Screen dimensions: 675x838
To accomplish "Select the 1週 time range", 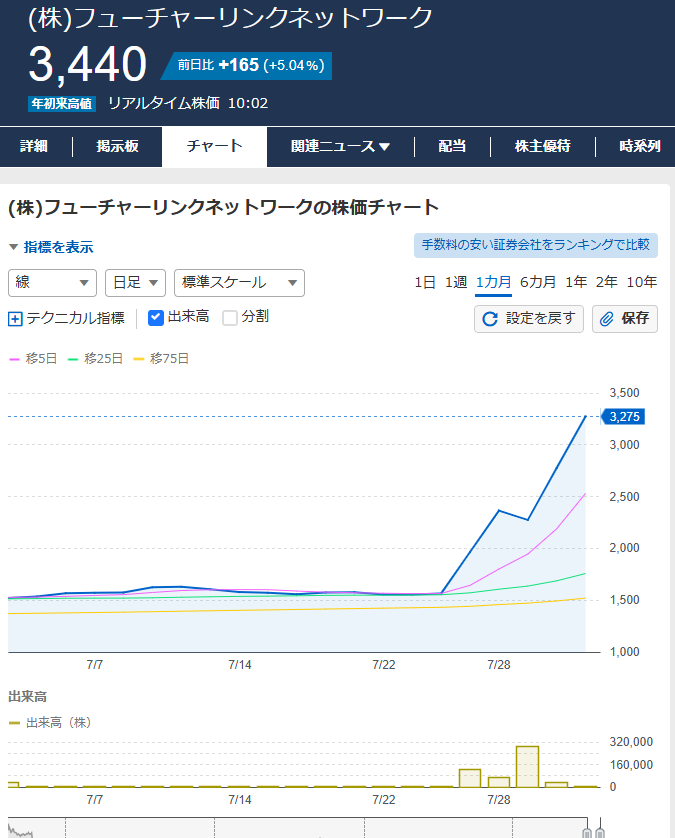I will [x=456, y=282].
